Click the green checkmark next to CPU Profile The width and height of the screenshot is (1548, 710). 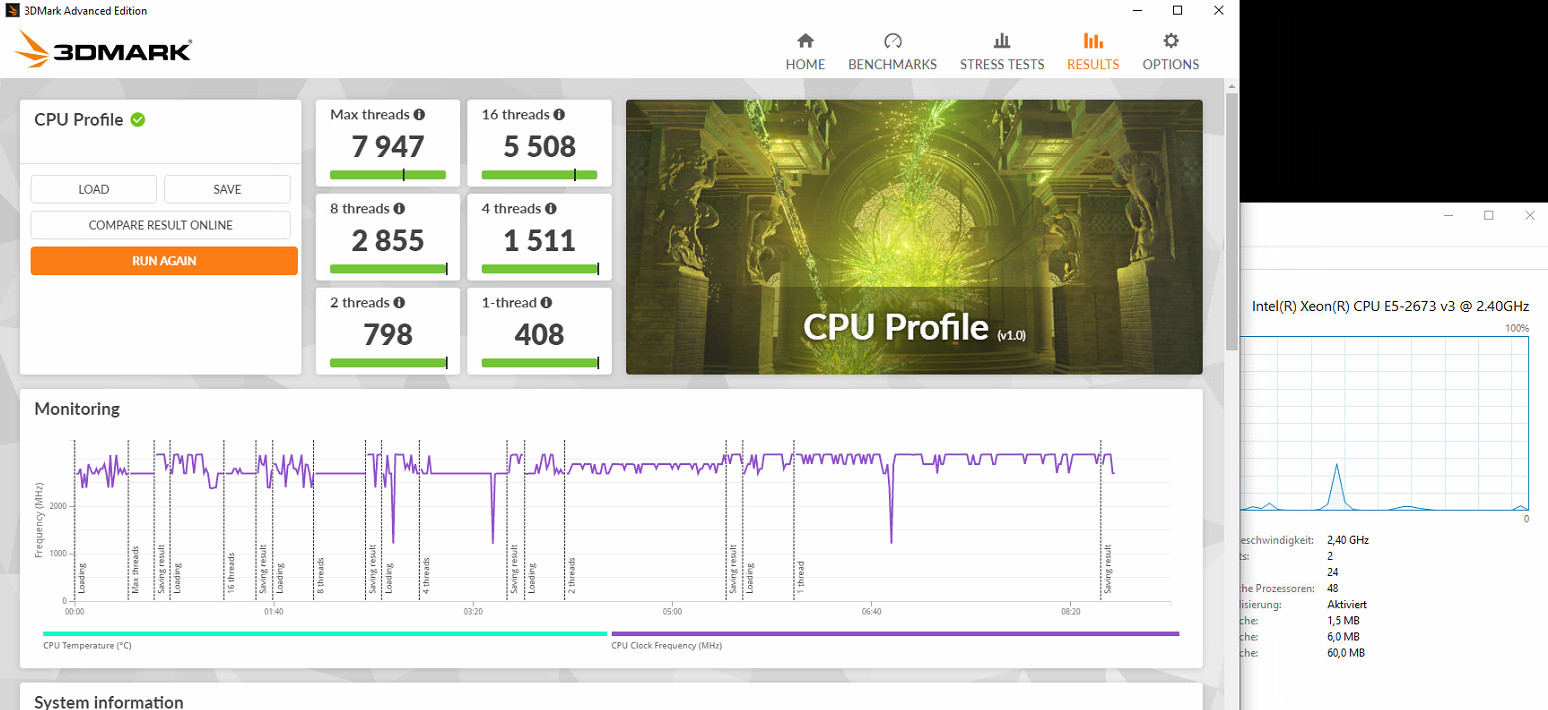point(138,120)
